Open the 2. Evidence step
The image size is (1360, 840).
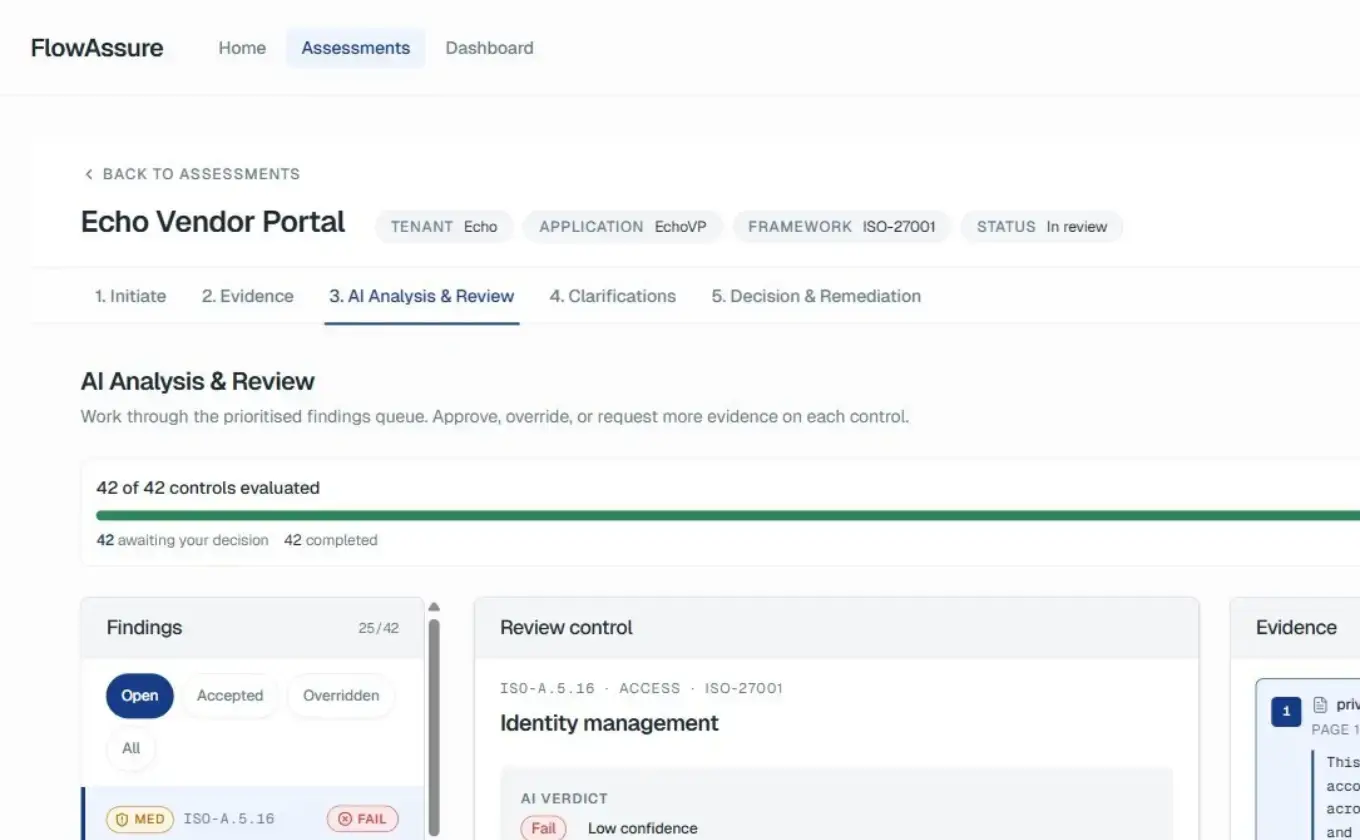tap(248, 296)
